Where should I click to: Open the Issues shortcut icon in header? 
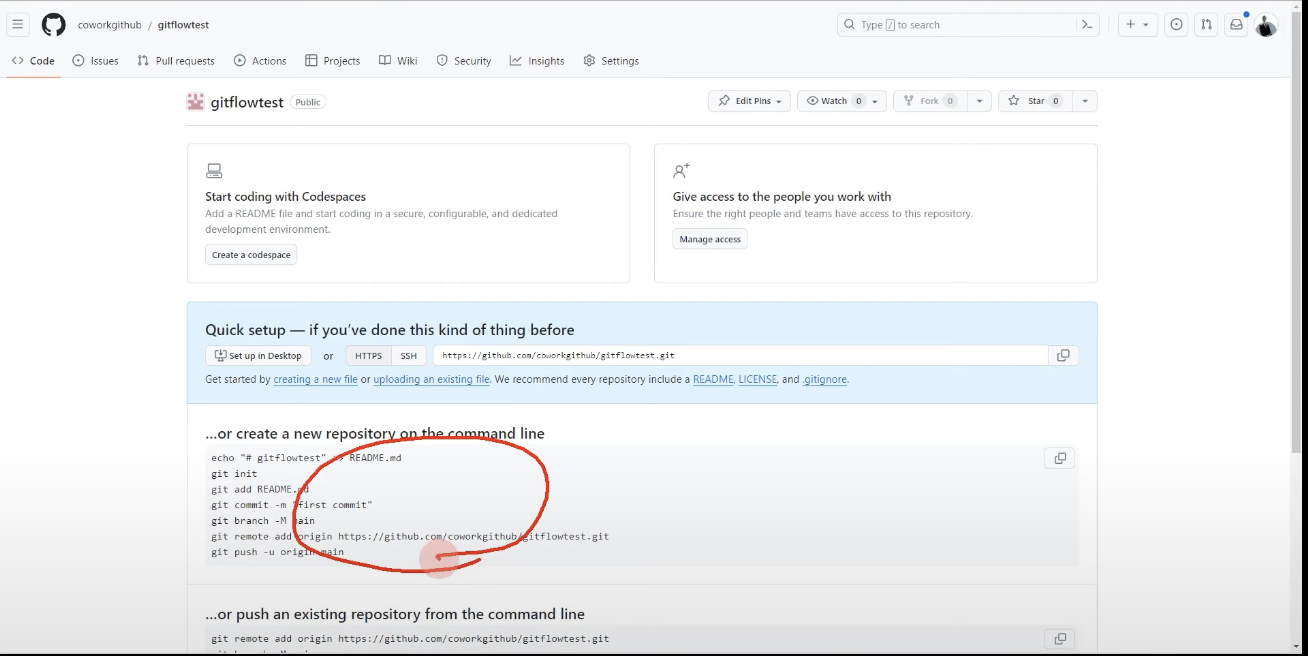(x=1177, y=25)
